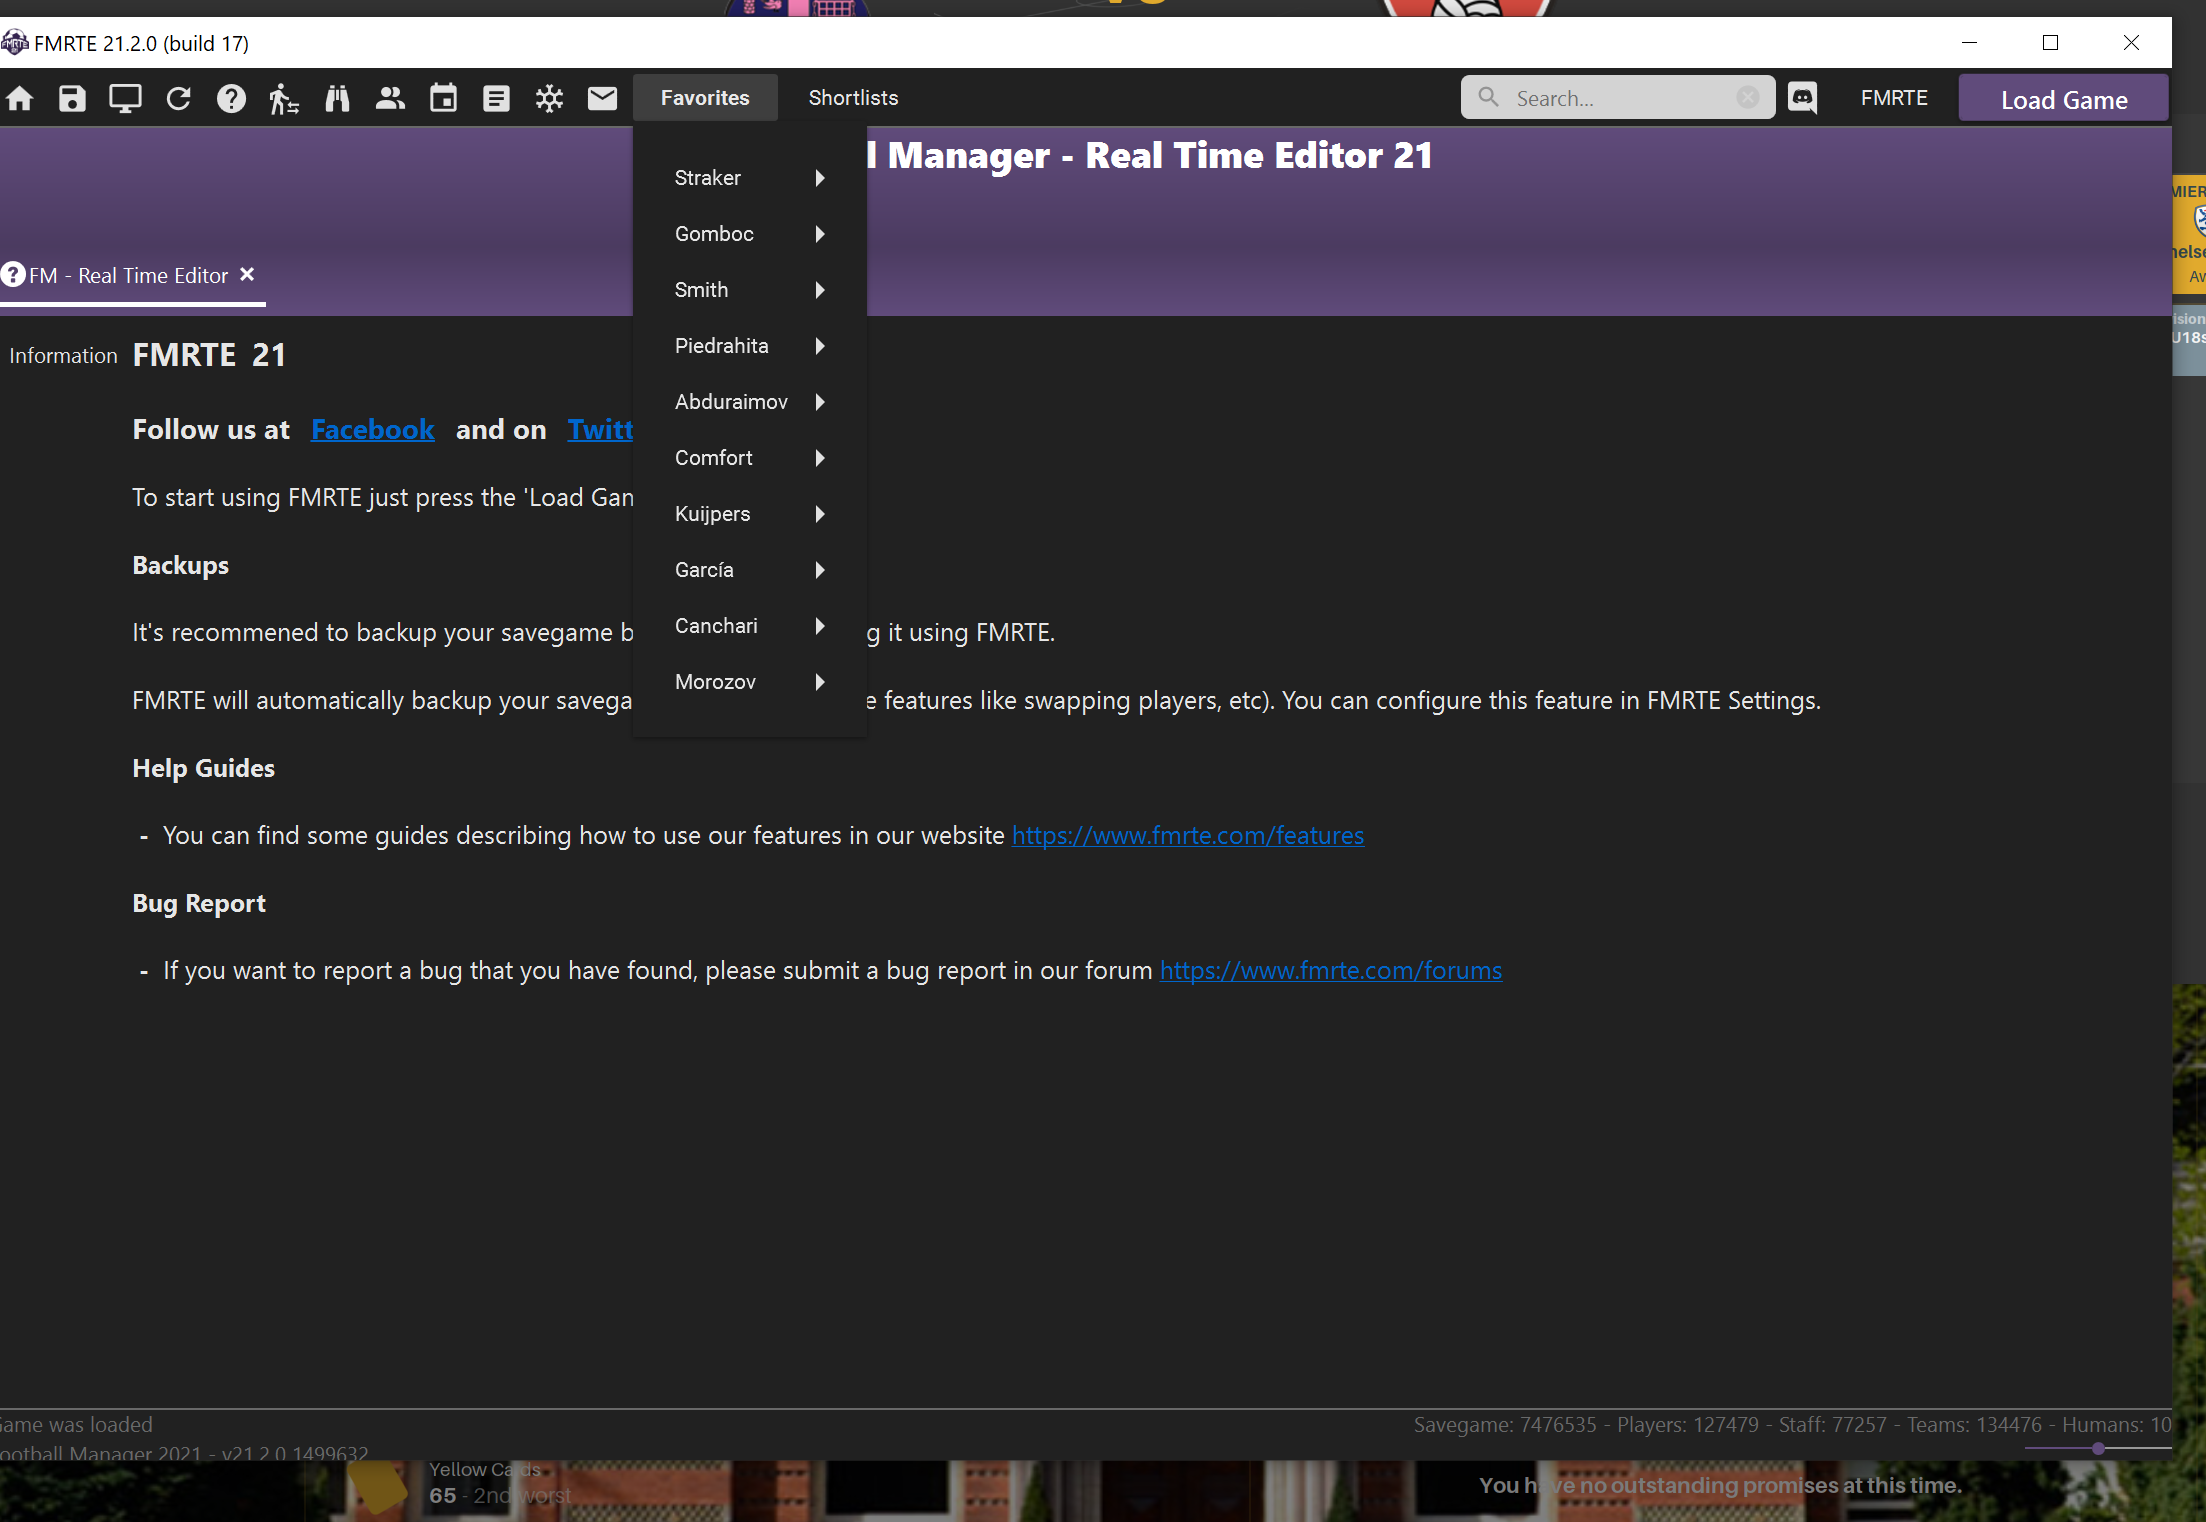This screenshot has width=2206, height=1522.
Task: Open the Discord chat icon
Action: pyautogui.click(x=1802, y=98)
